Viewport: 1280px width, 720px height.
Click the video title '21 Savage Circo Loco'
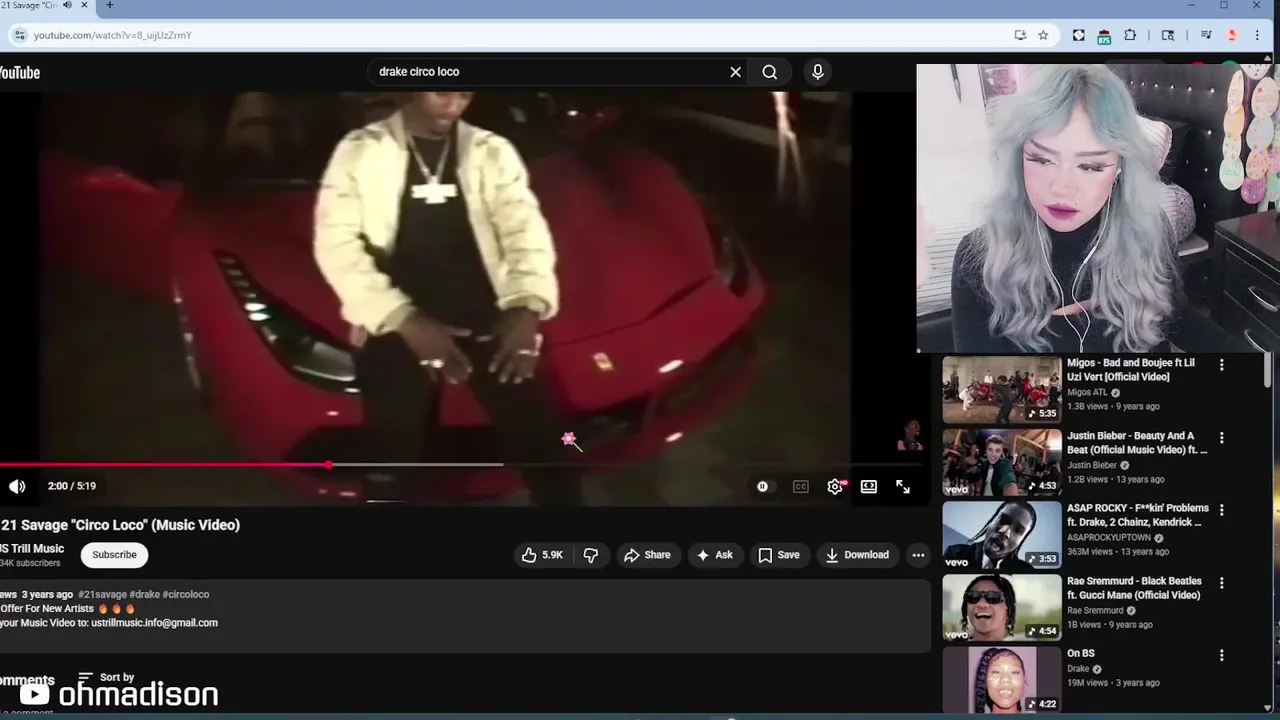tap(120, 525)
